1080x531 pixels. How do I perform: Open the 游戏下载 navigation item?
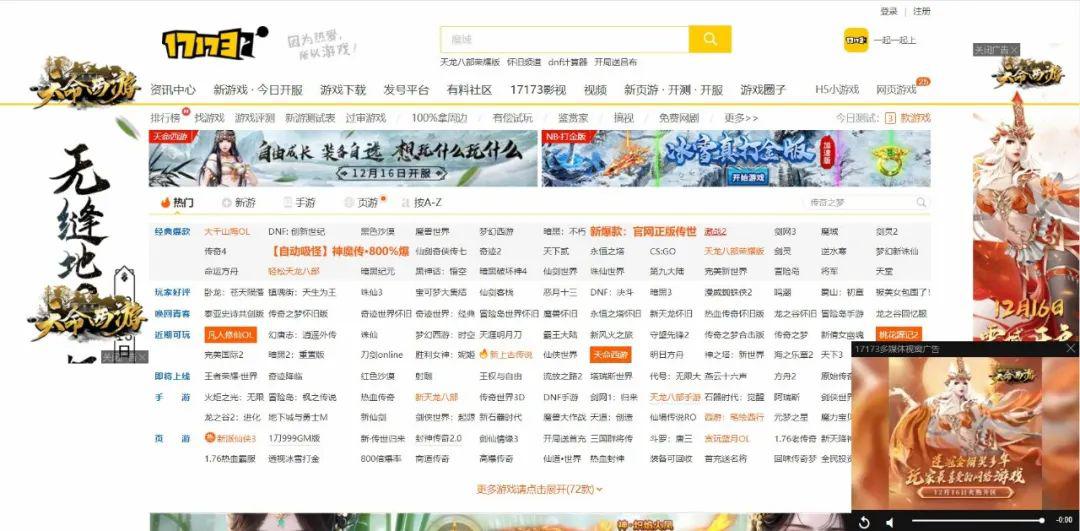[x=343, y=90]
